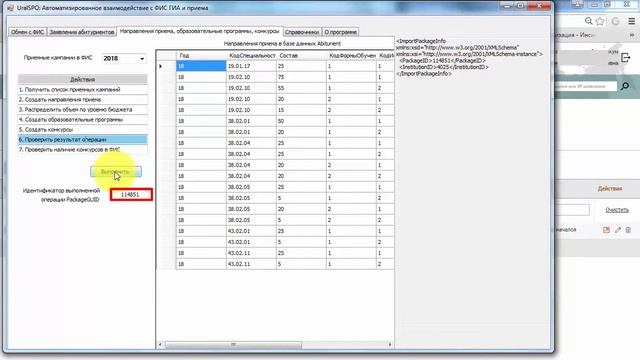Open the О программе tab
Viewport: 640px width, 360px height.
pyautogui.click(x=340, y=32)
